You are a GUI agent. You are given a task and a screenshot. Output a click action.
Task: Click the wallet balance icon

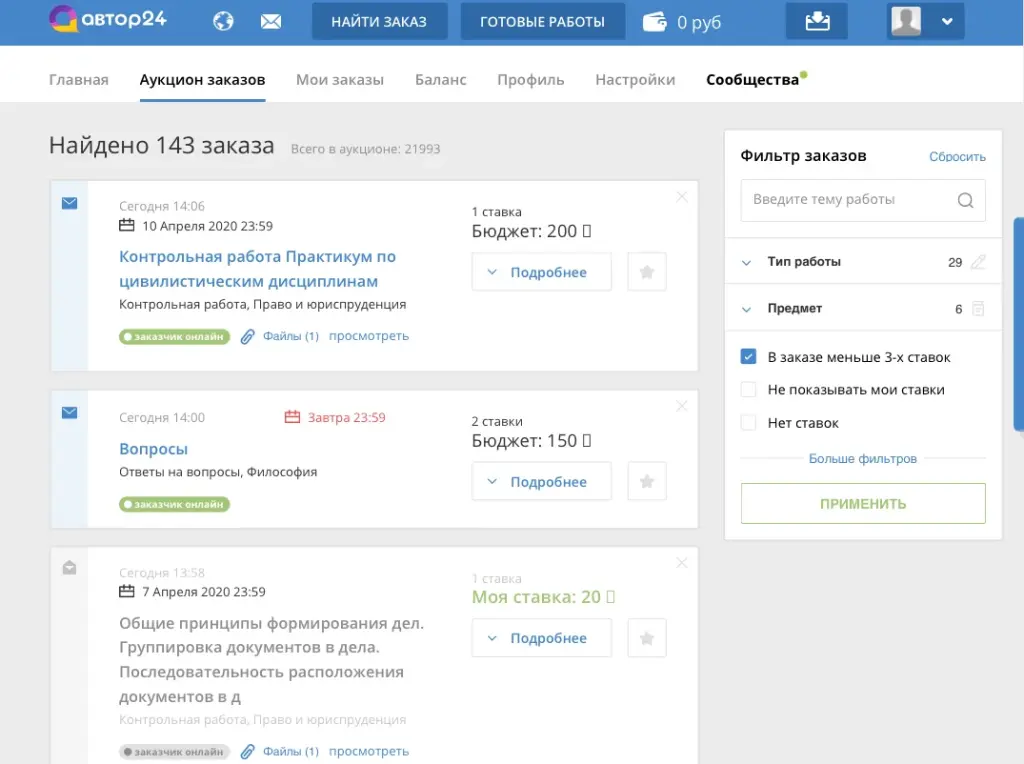point(655,22)
